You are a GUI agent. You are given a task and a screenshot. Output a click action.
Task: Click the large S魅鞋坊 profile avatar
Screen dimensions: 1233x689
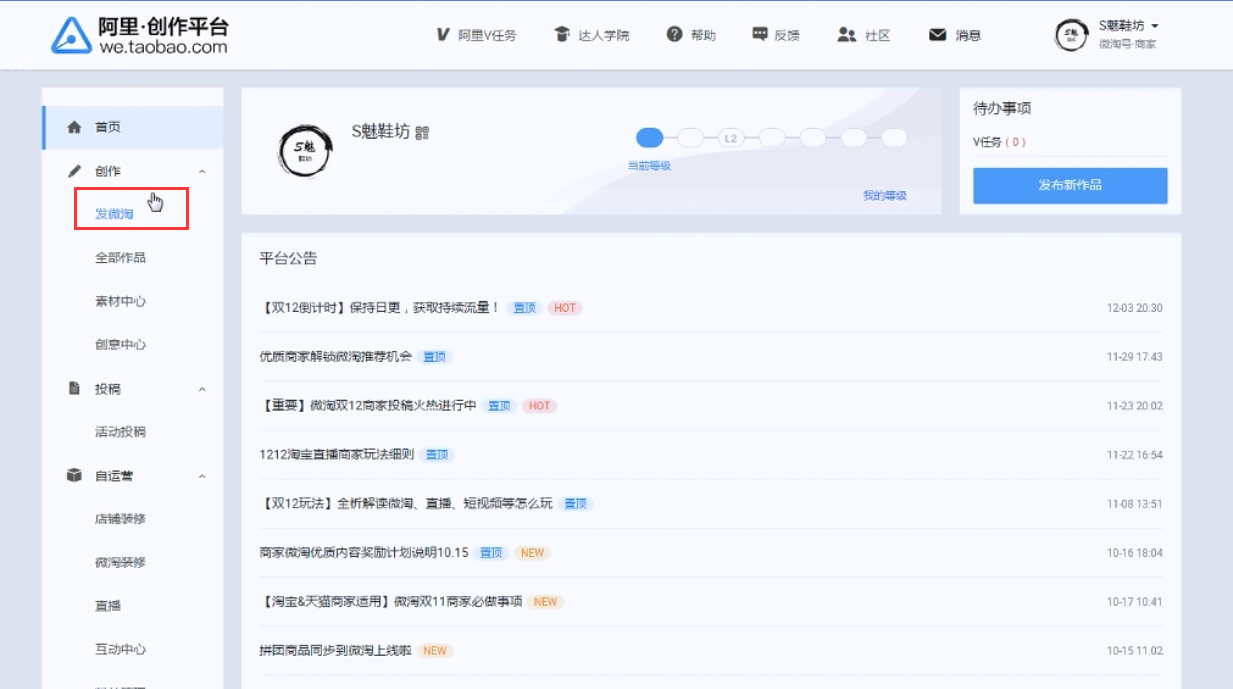point(303,152)
